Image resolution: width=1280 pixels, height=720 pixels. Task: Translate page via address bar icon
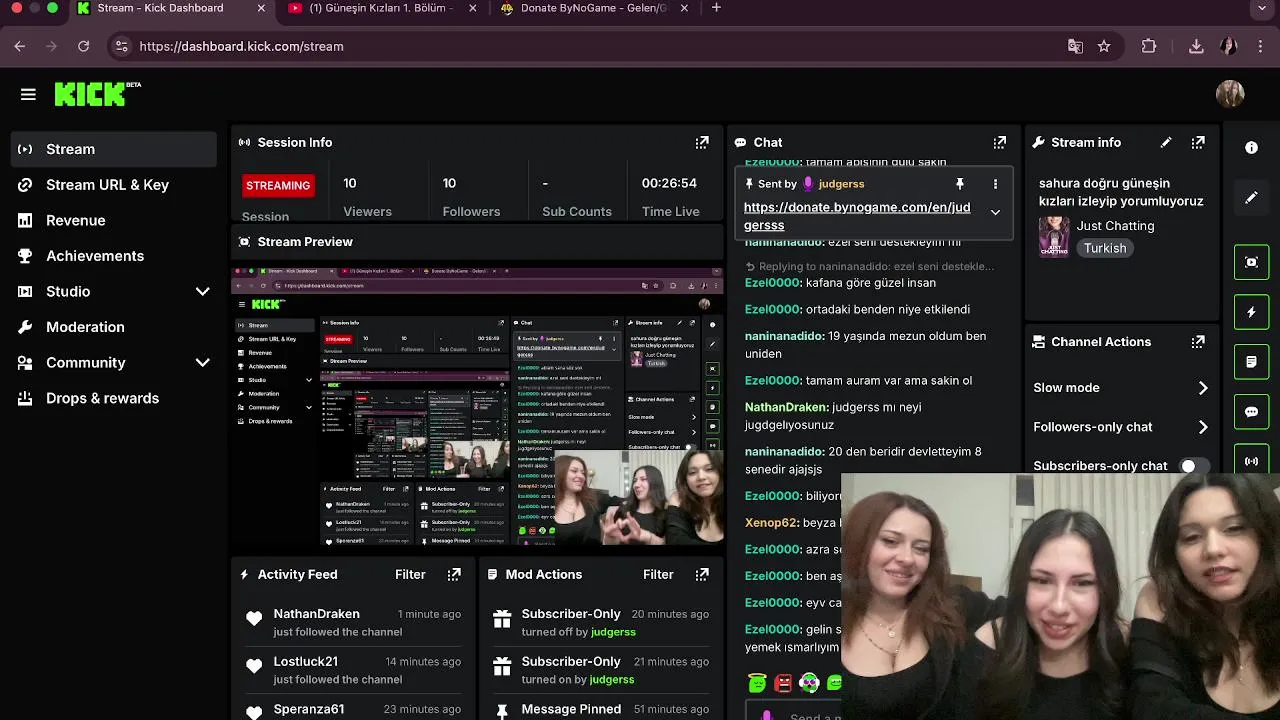(x=1075, y=46)
